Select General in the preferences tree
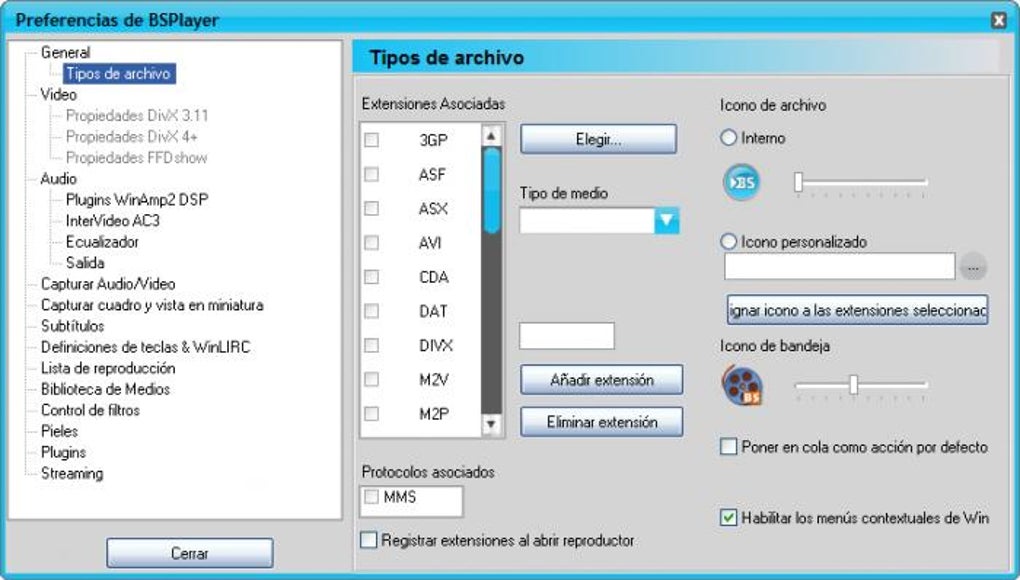Screen dimensions: 1020x580 [65, 53]
